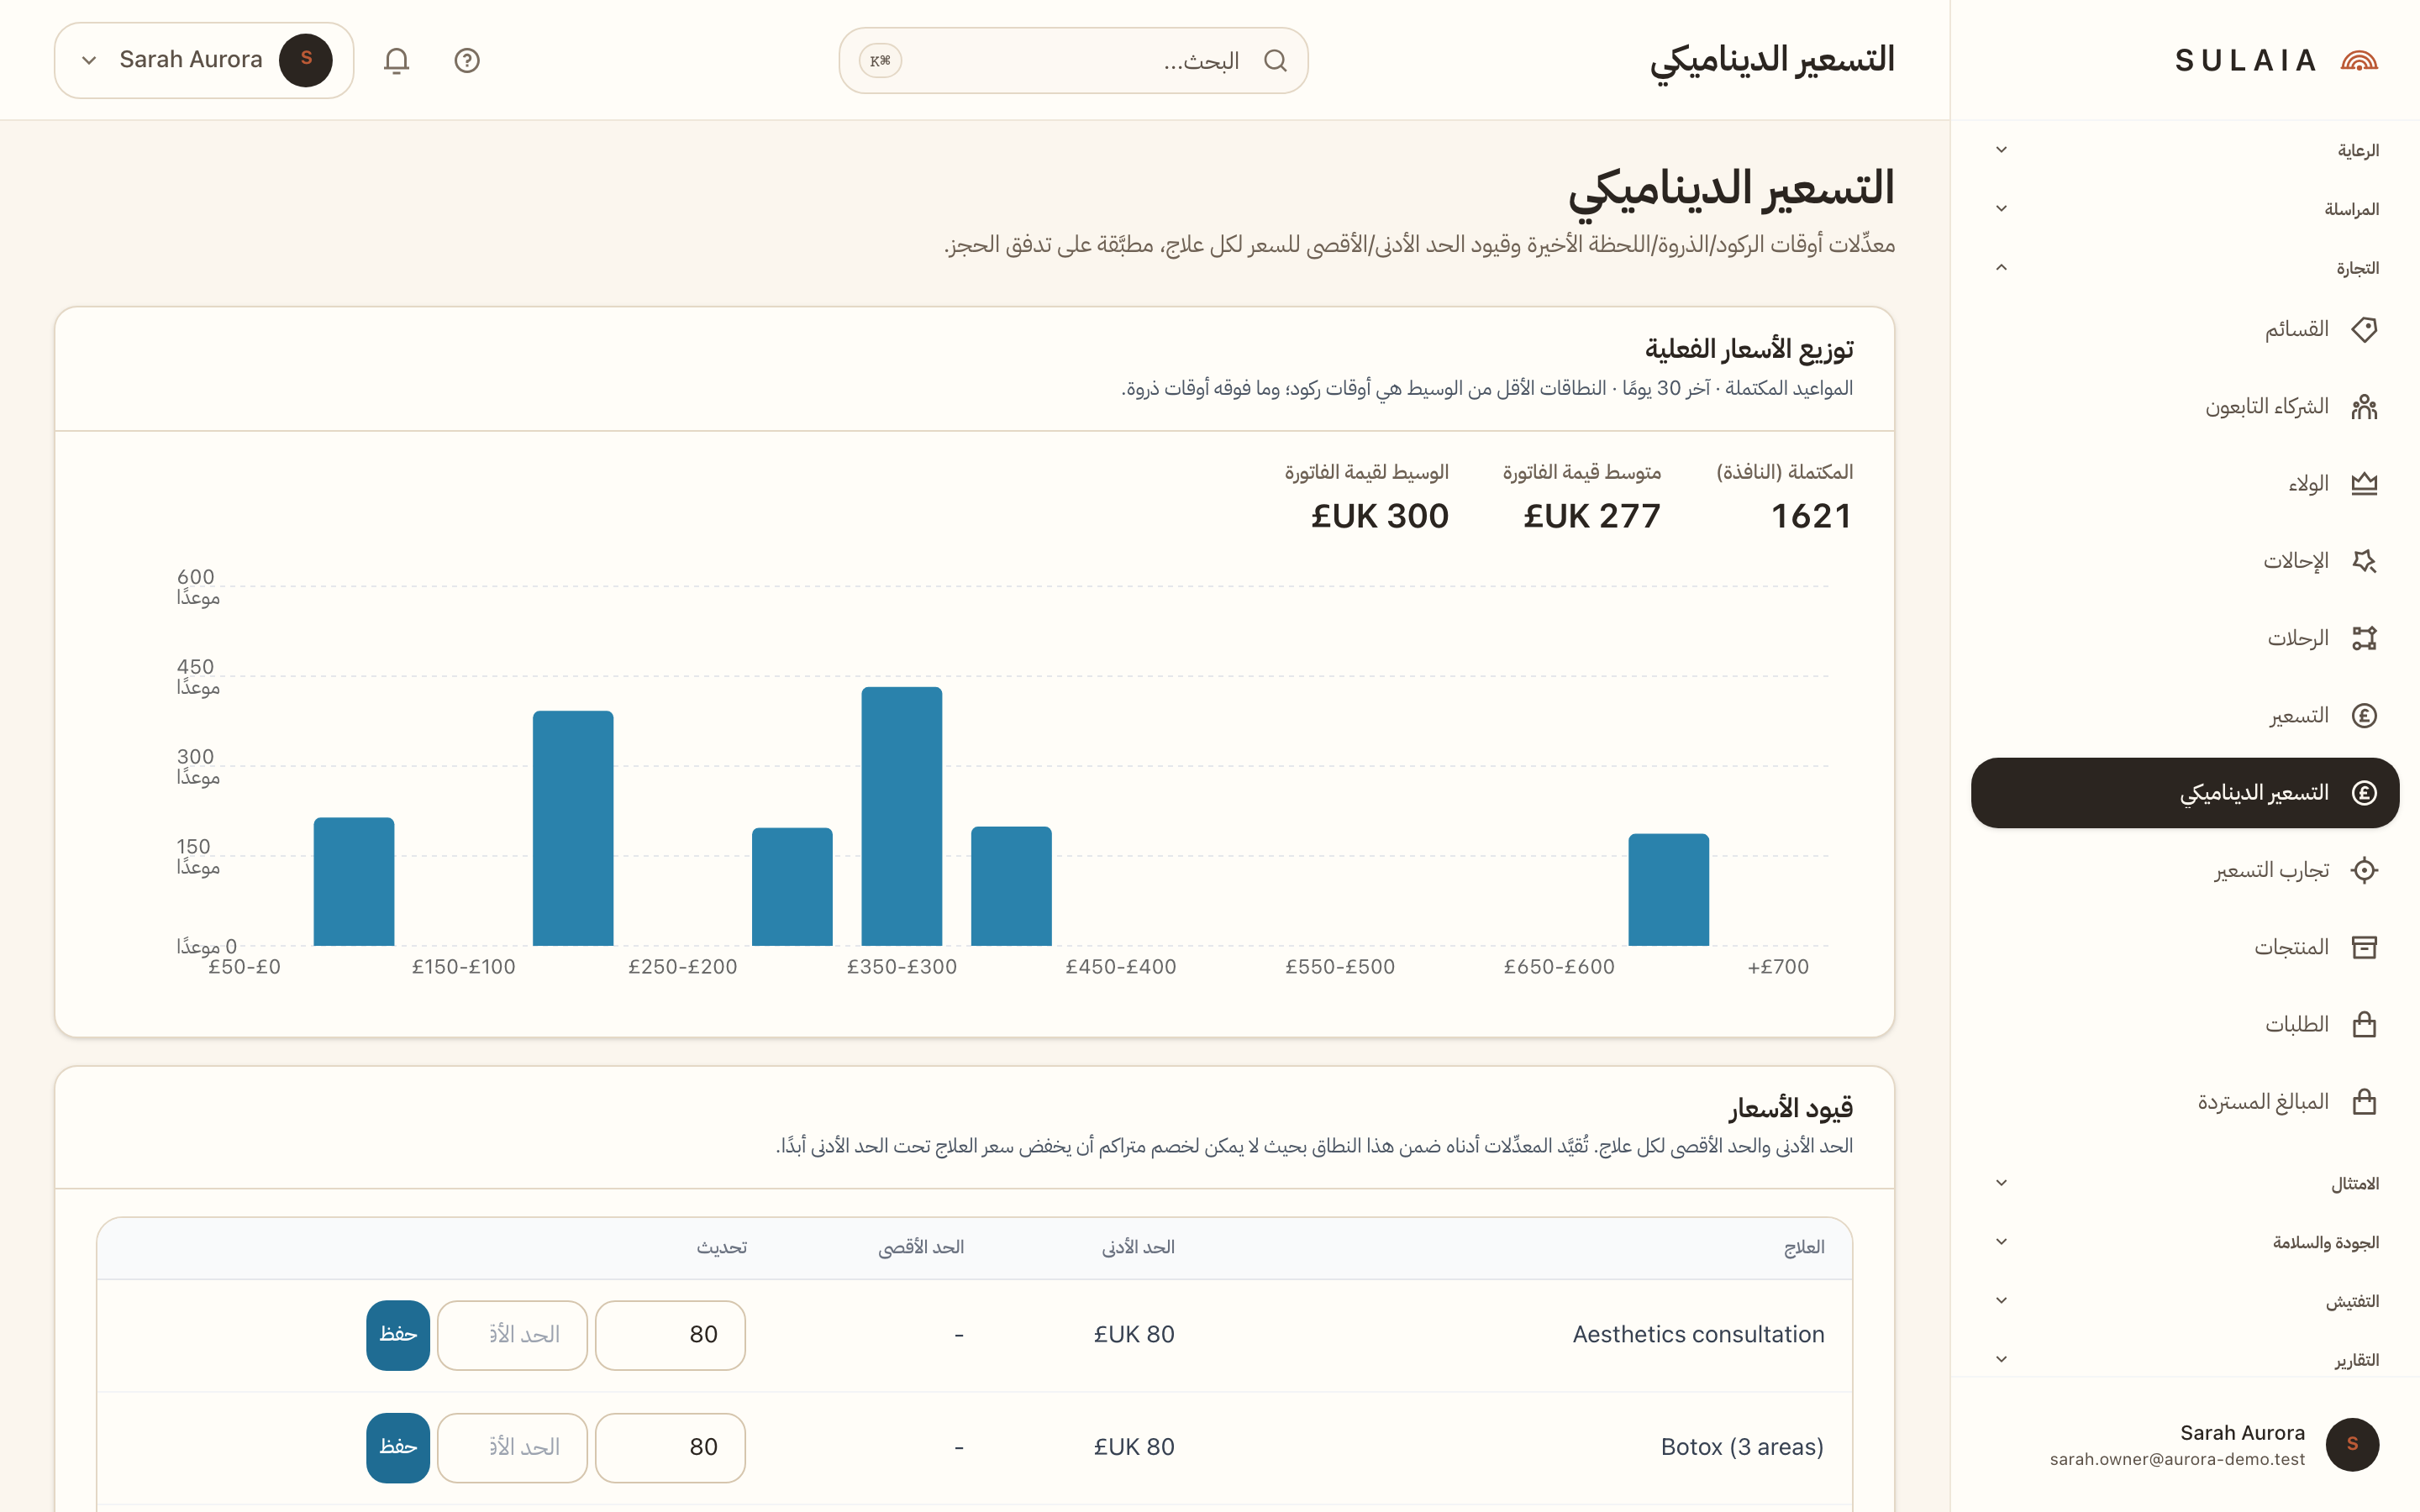Click the المبالغ المستردة bag icon
Image resolution: width=2420 pixels, height=1512 pixels.
2364,1102
